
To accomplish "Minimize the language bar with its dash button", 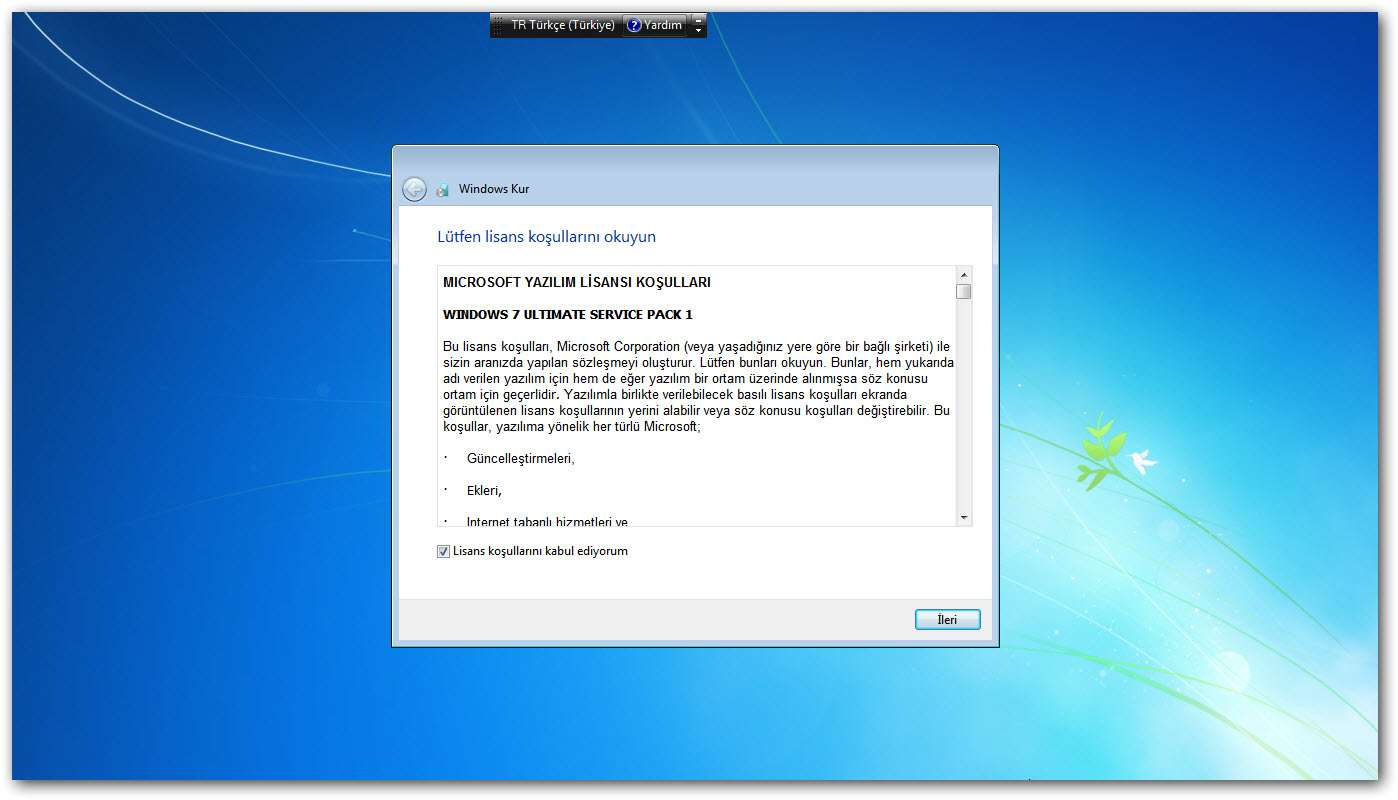I will pyautogui.click(x=699, y=19).
